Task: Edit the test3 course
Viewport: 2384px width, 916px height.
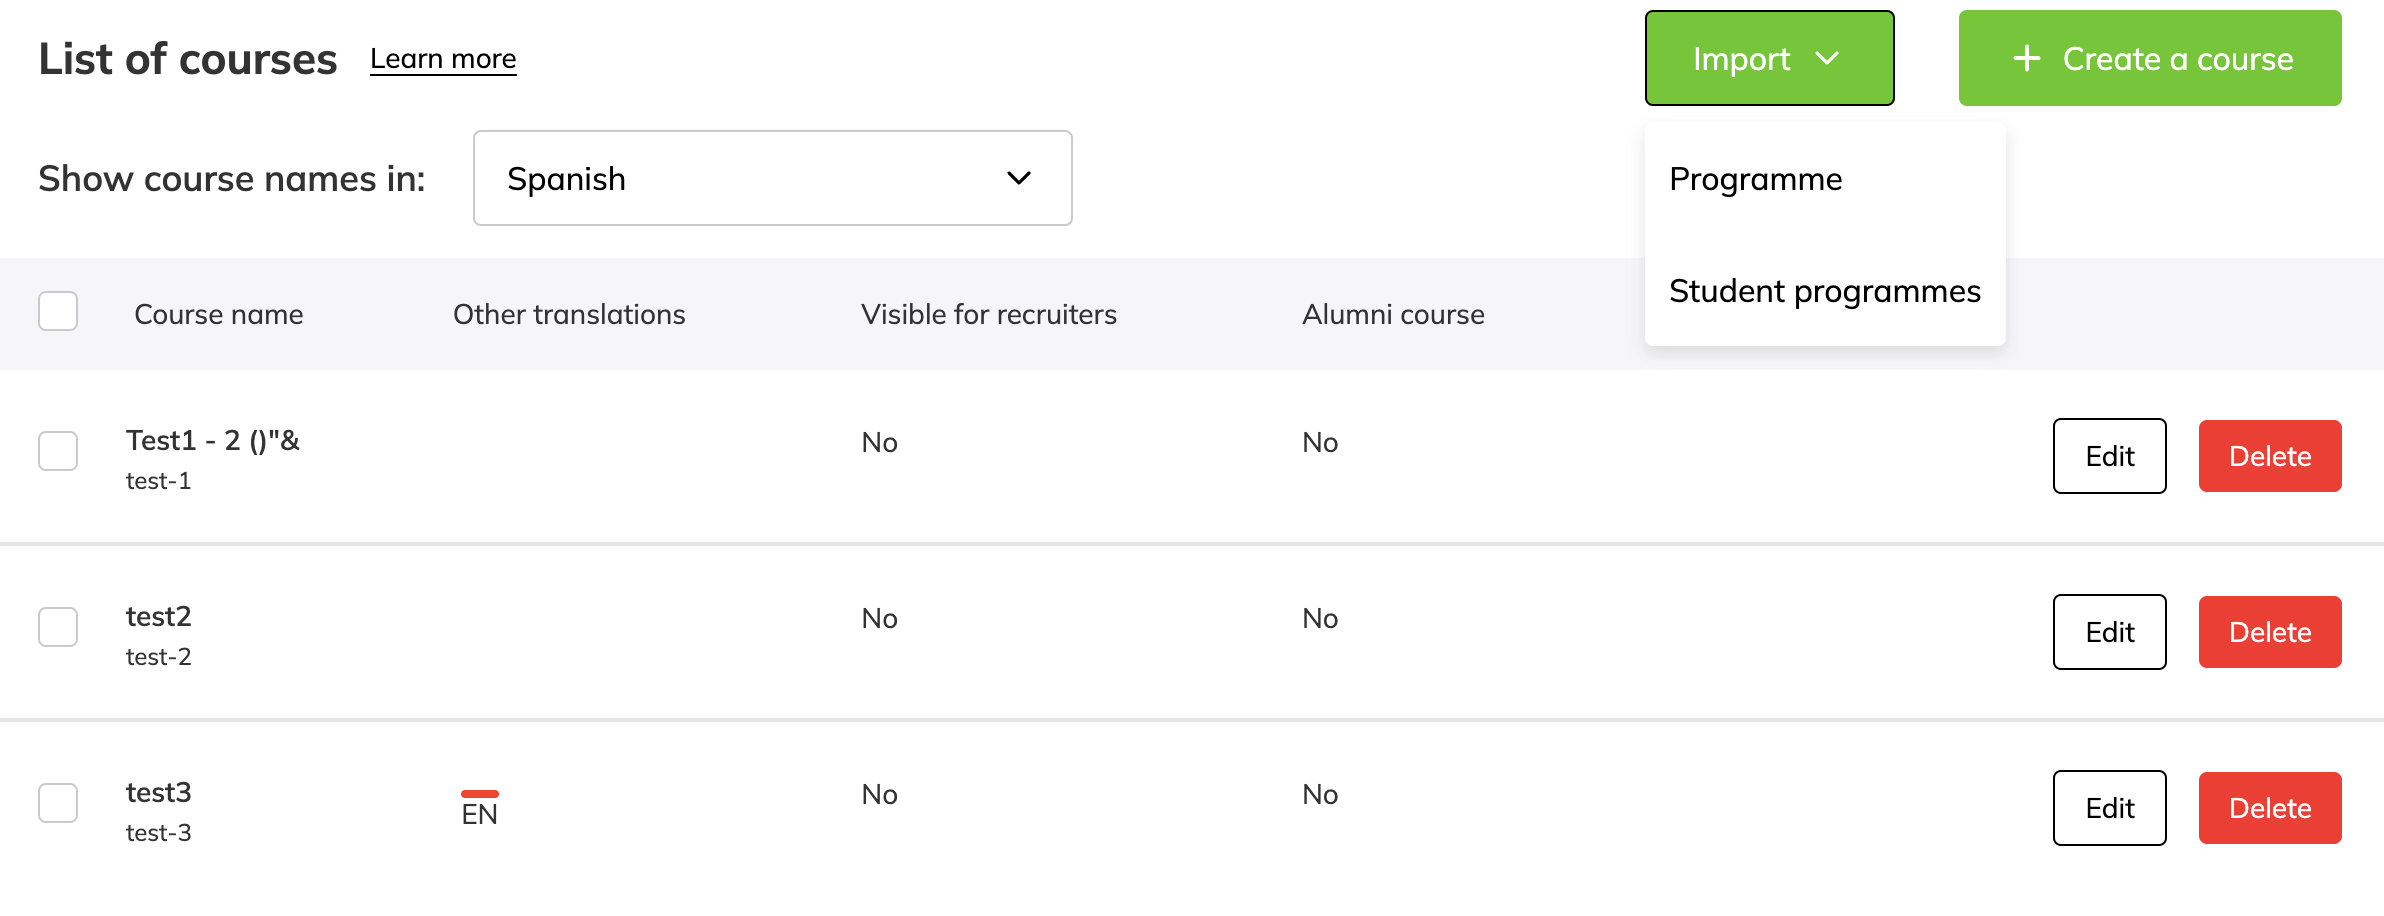Action: point(2109,808)
